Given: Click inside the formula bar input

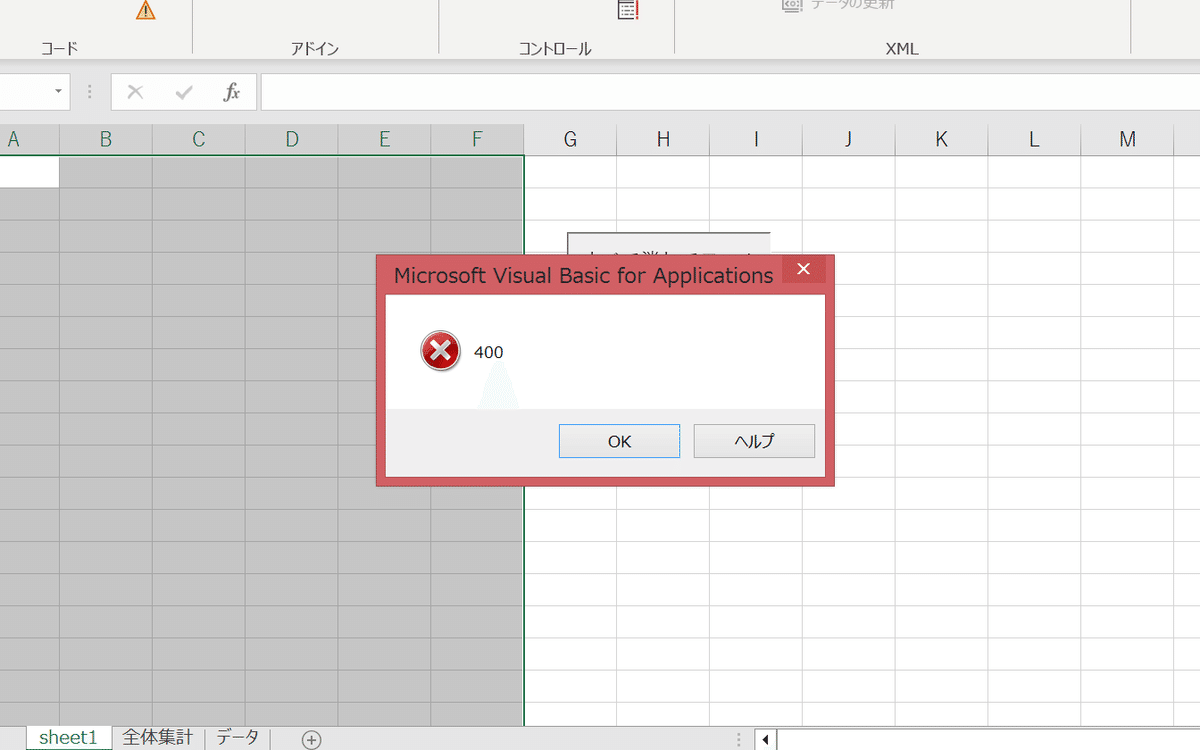Looking at the screenshot, I should click(730, 92).
